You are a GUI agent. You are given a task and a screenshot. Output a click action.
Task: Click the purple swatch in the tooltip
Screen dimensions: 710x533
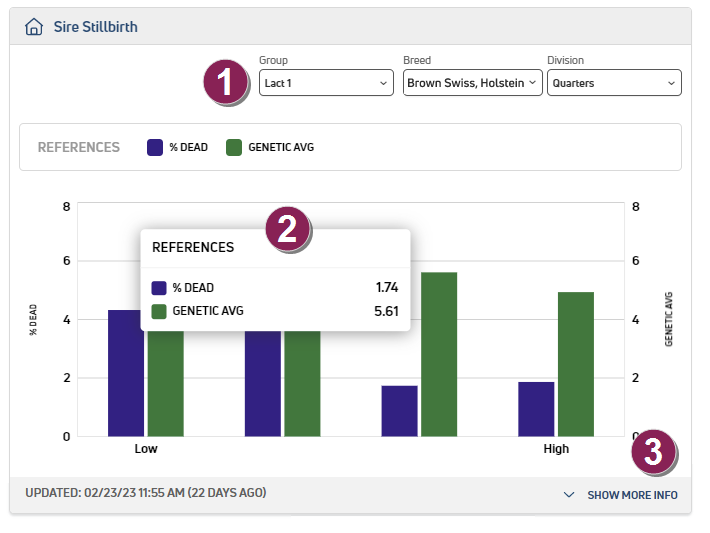pyautogui.click(x=159, y=288)
